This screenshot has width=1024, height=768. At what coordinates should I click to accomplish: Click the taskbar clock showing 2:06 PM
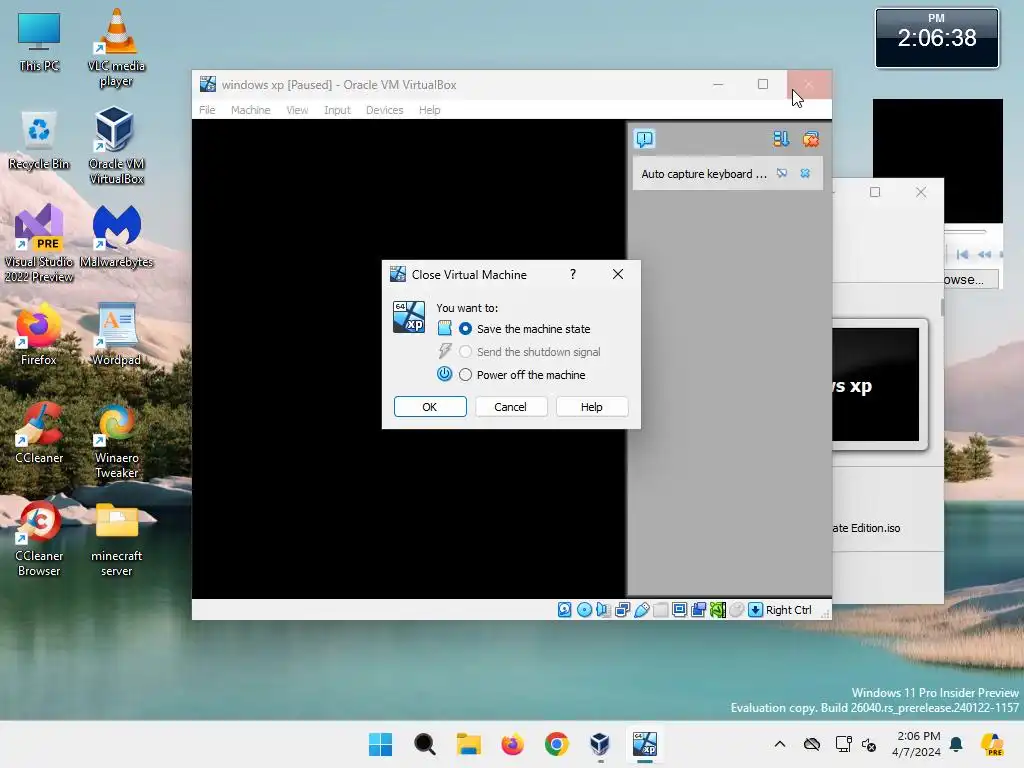pos(917,744)
